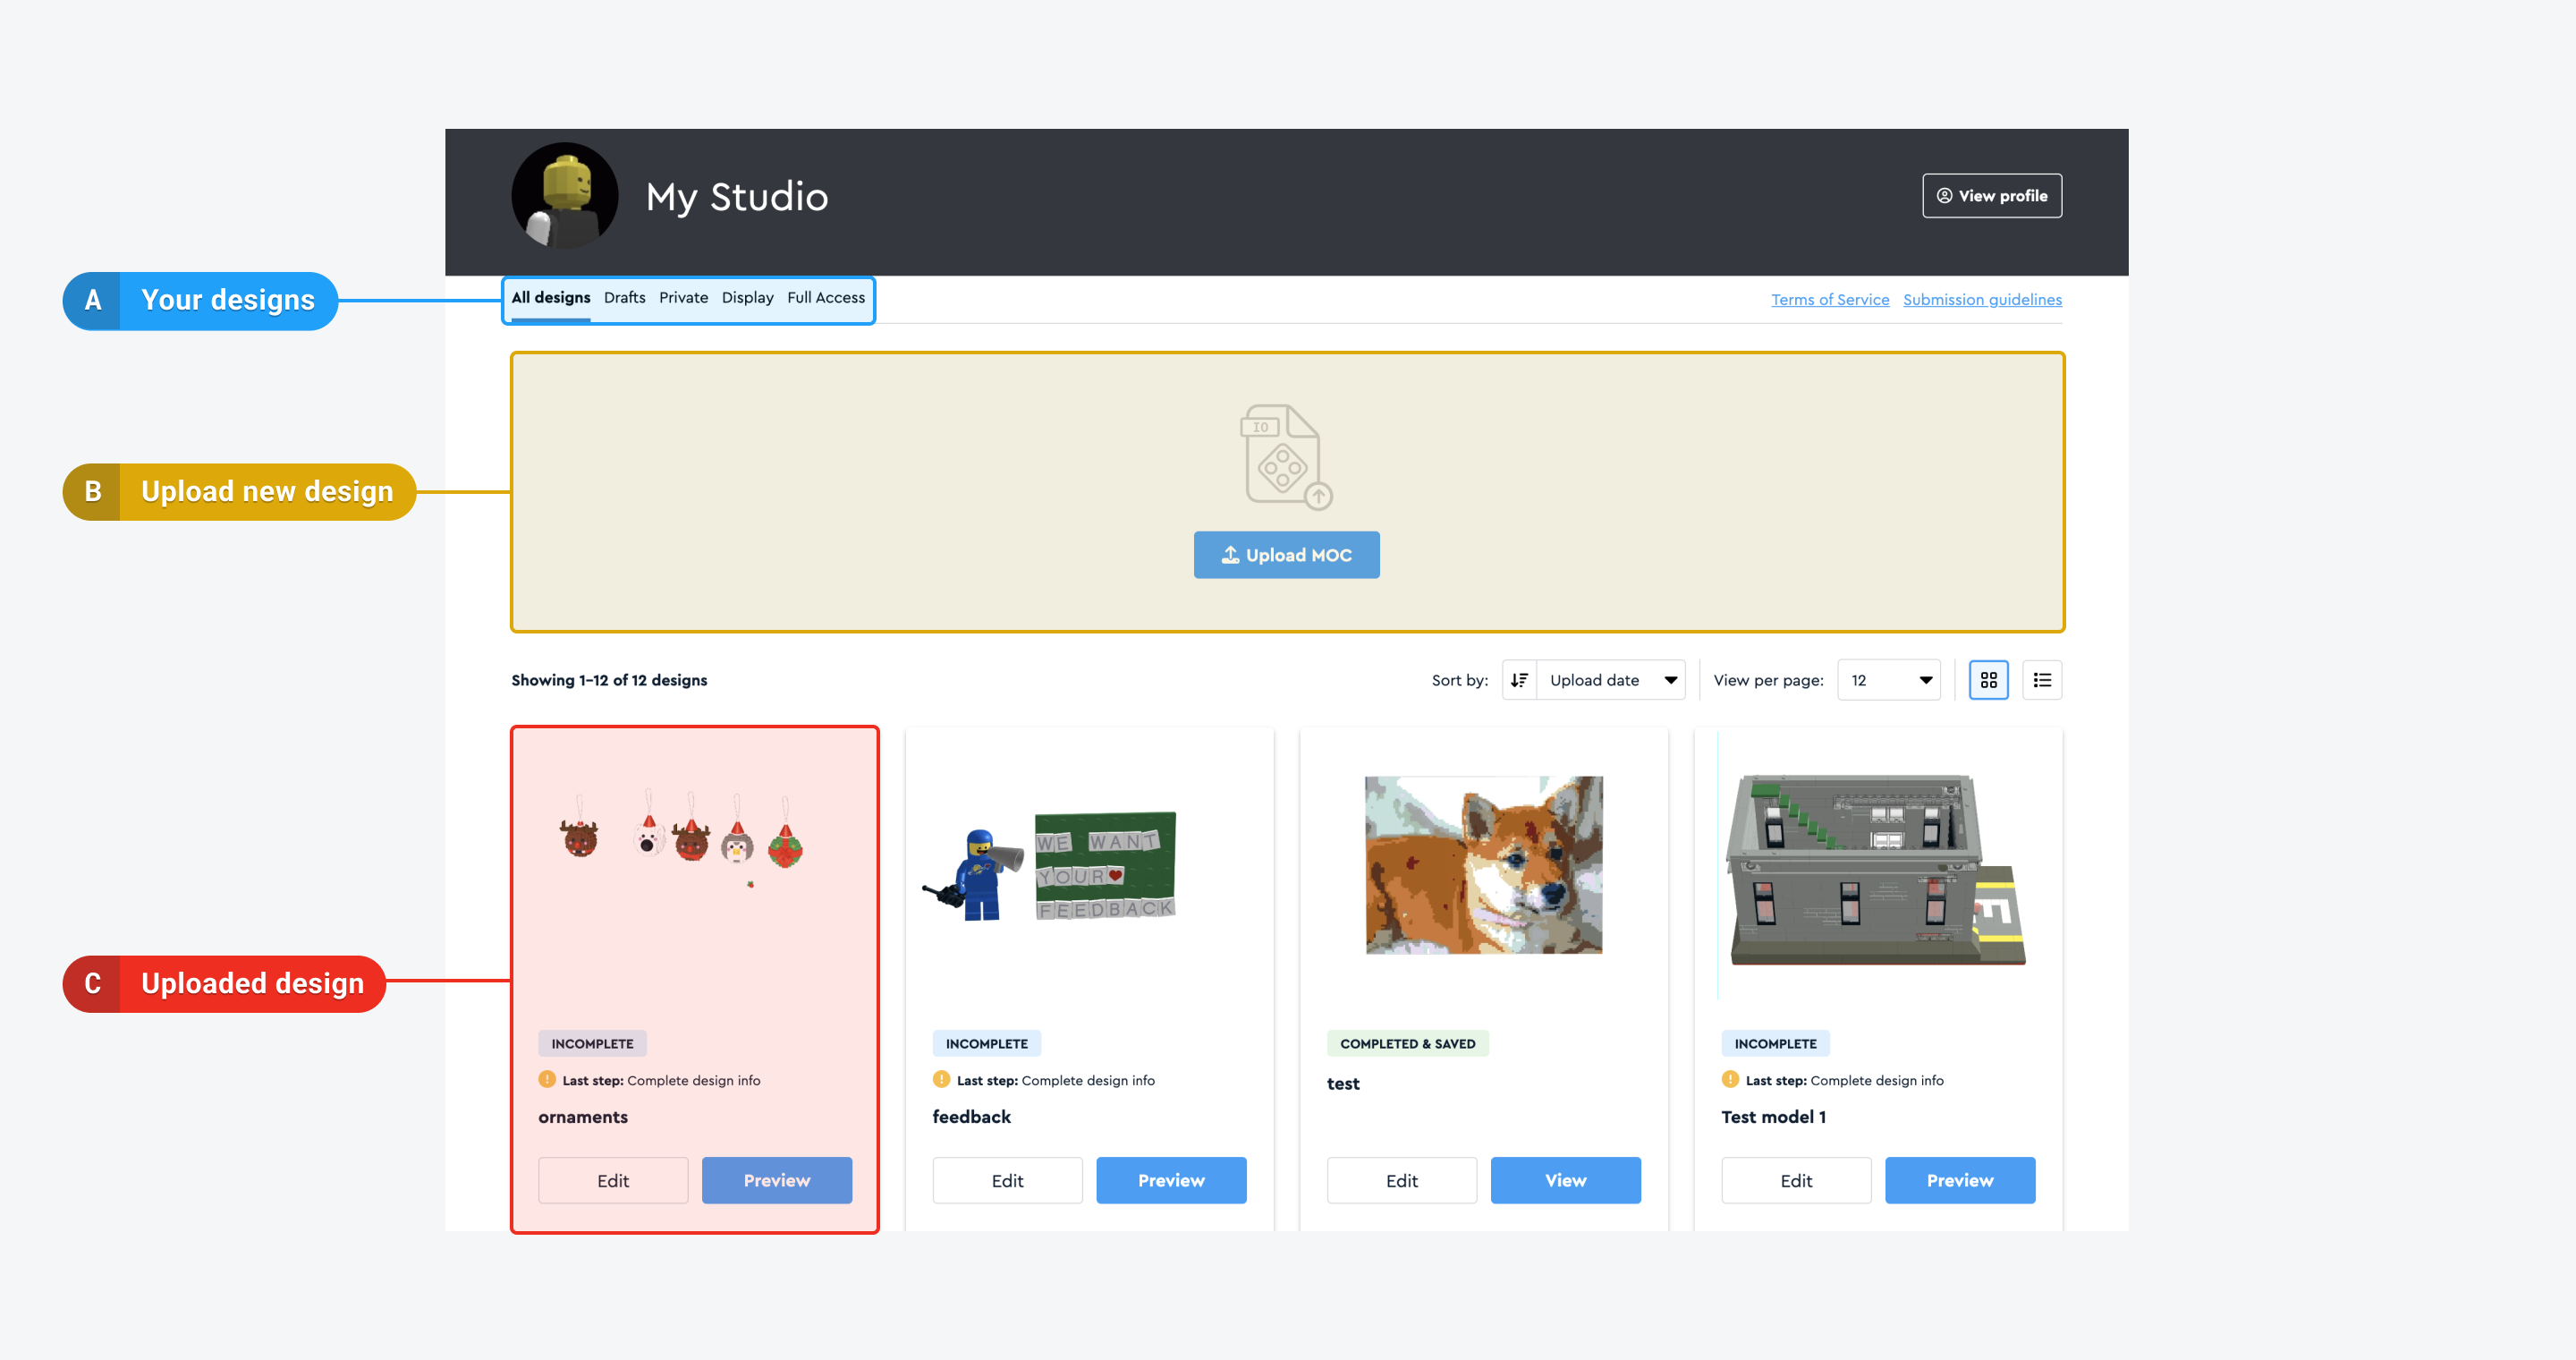Open the gray building model thumbnail
Image resolution: width=2576 pixels, height=1360 pixels.
[x=1877, y=868]
